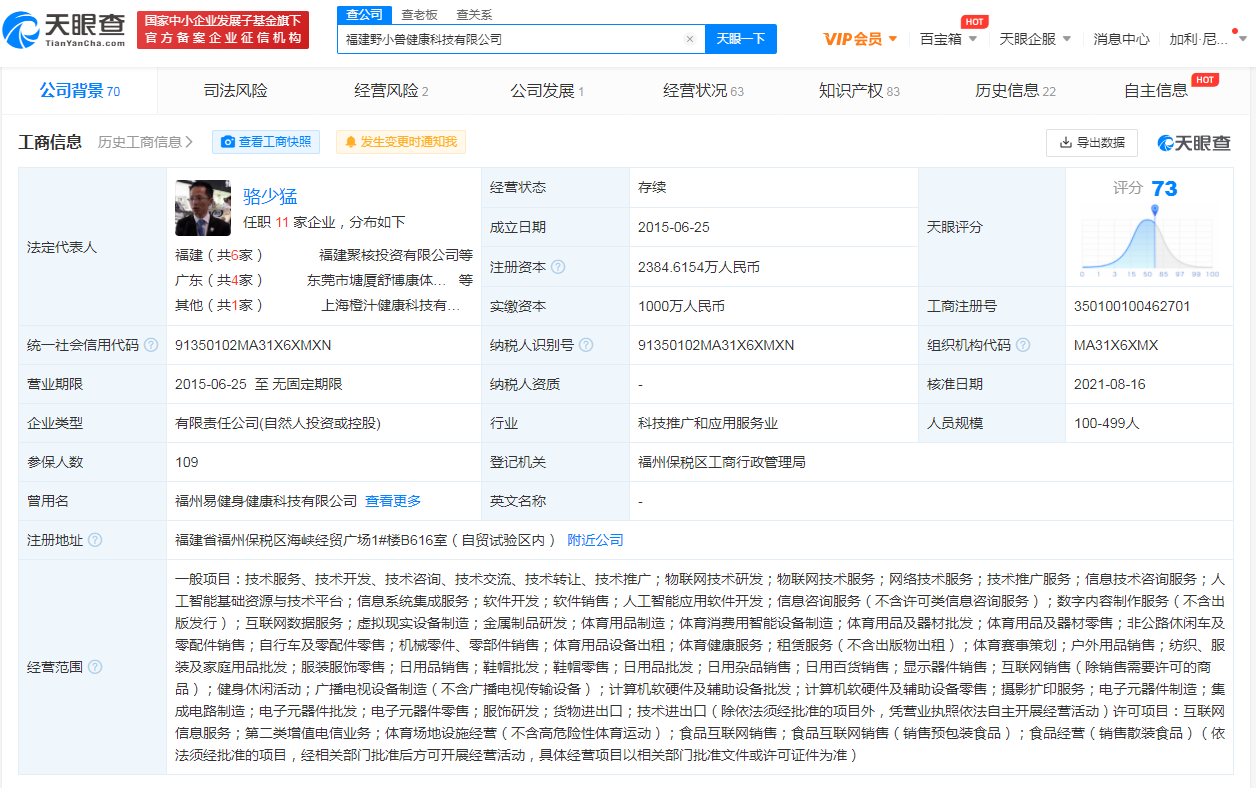Select credit code 91350102MA31X6XMXN under 统一社会信用代码
This screenshot has height=788, width=1256.
coord(253,345)
